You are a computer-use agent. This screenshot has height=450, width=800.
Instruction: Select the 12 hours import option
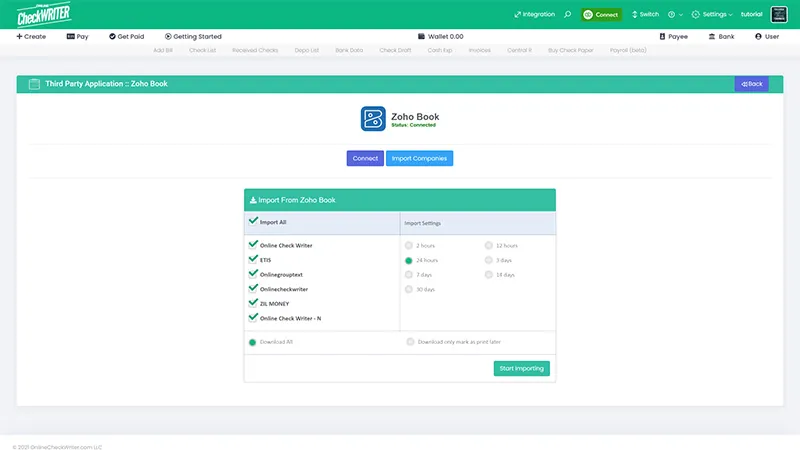(x=489, y=245)
